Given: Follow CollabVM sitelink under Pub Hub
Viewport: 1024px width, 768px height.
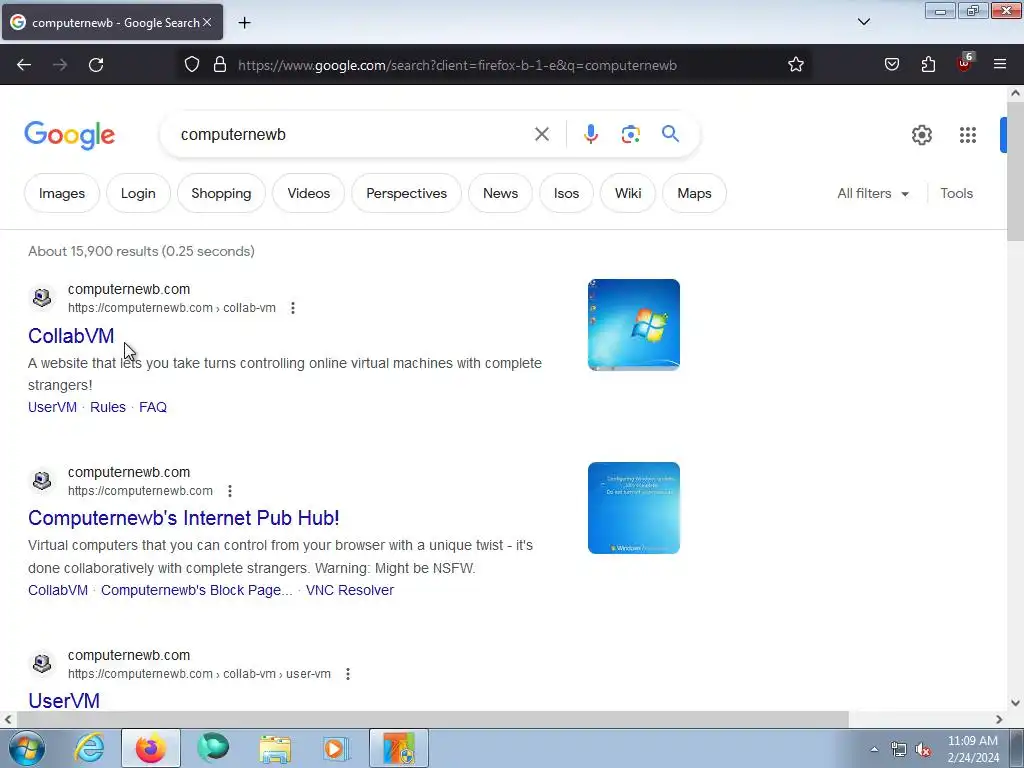Looking at the screenshot, I should point(57,590).
